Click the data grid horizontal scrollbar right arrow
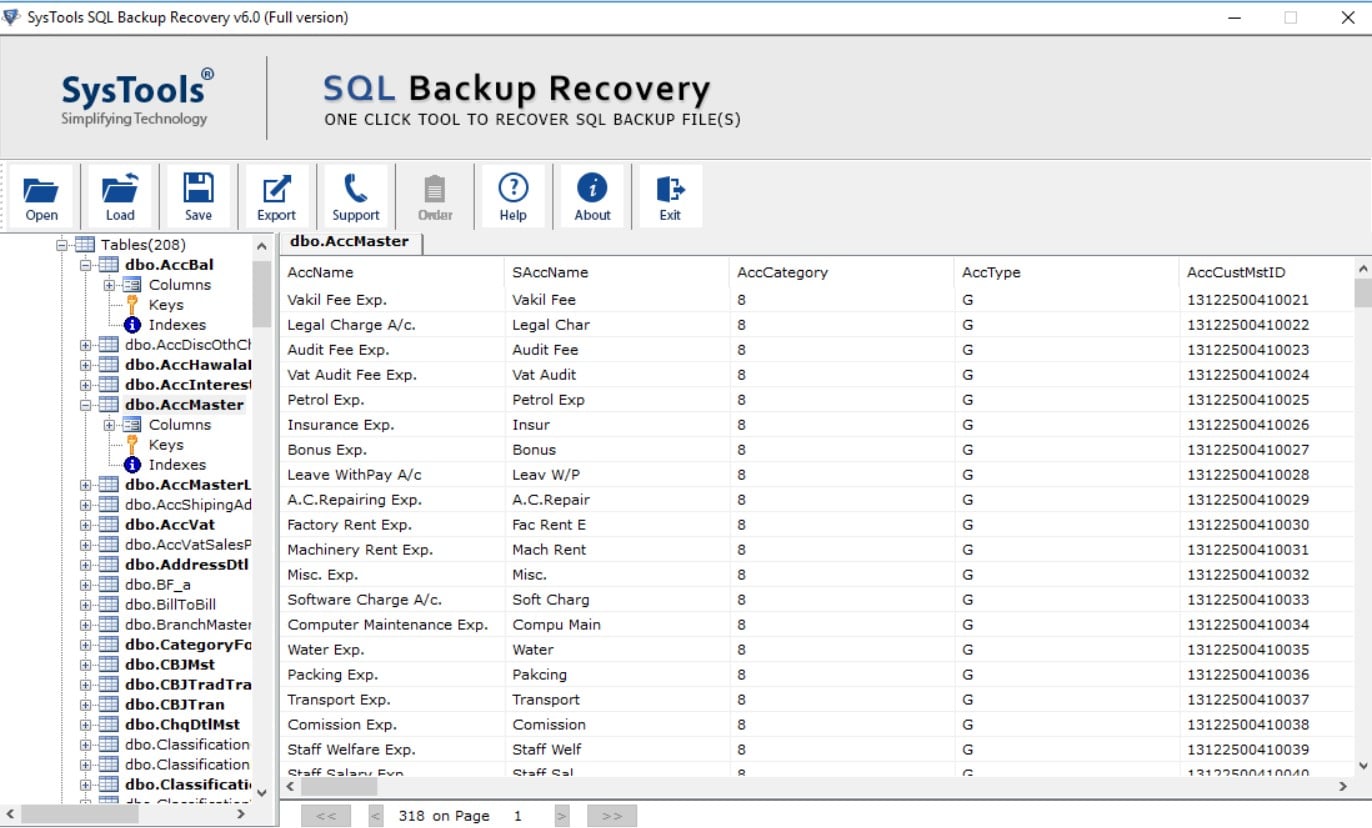Screen dimensions: 1372x828 click(1343, 787)
